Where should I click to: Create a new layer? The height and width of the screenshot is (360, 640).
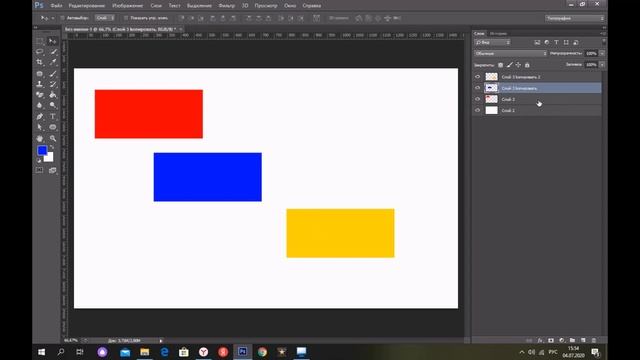[583, 340]
